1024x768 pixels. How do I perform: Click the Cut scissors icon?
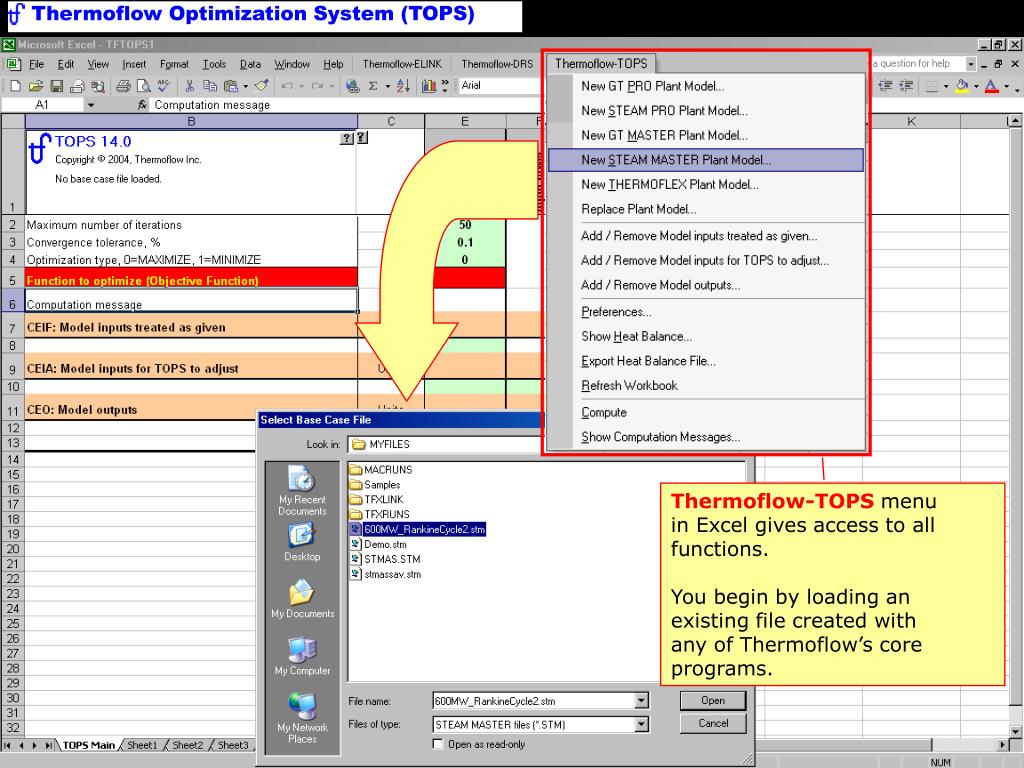[x=189, y=86]
